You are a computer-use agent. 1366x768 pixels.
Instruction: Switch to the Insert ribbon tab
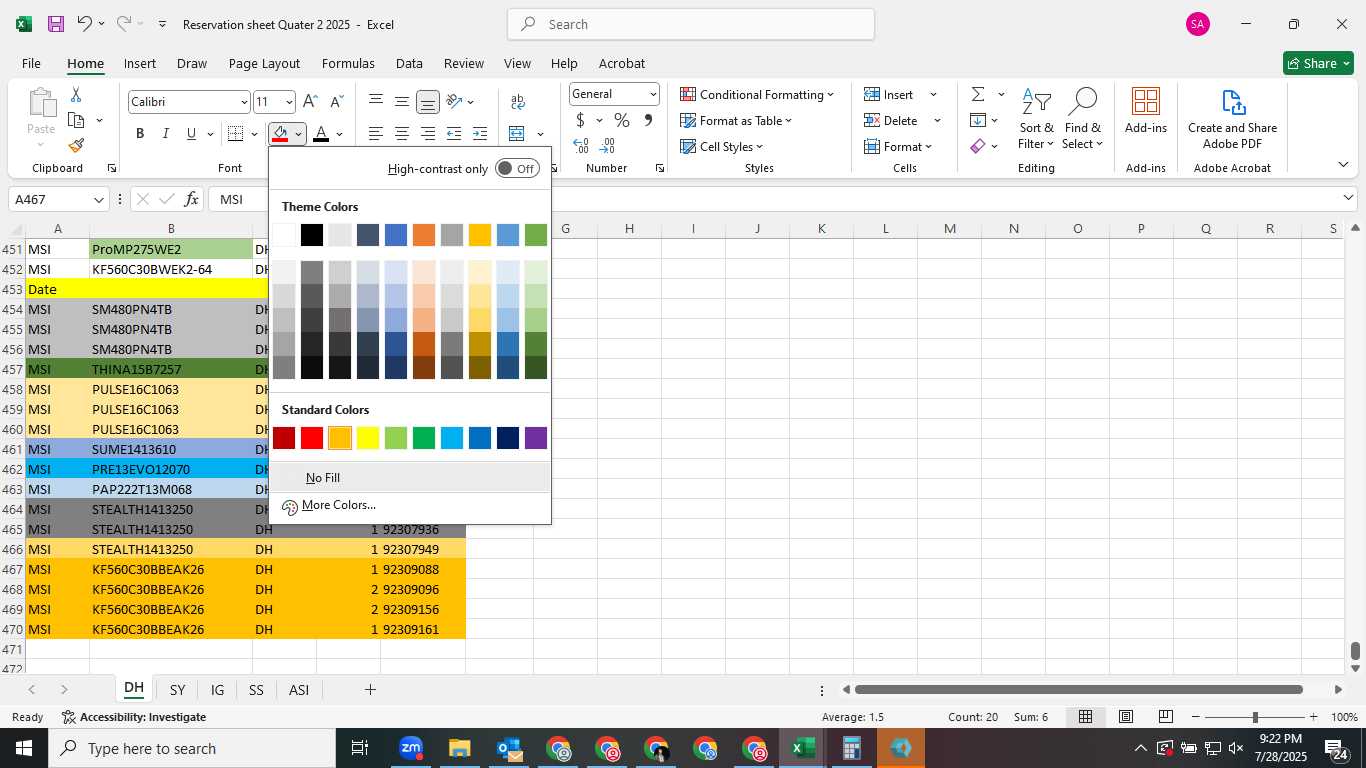point(140,63)
